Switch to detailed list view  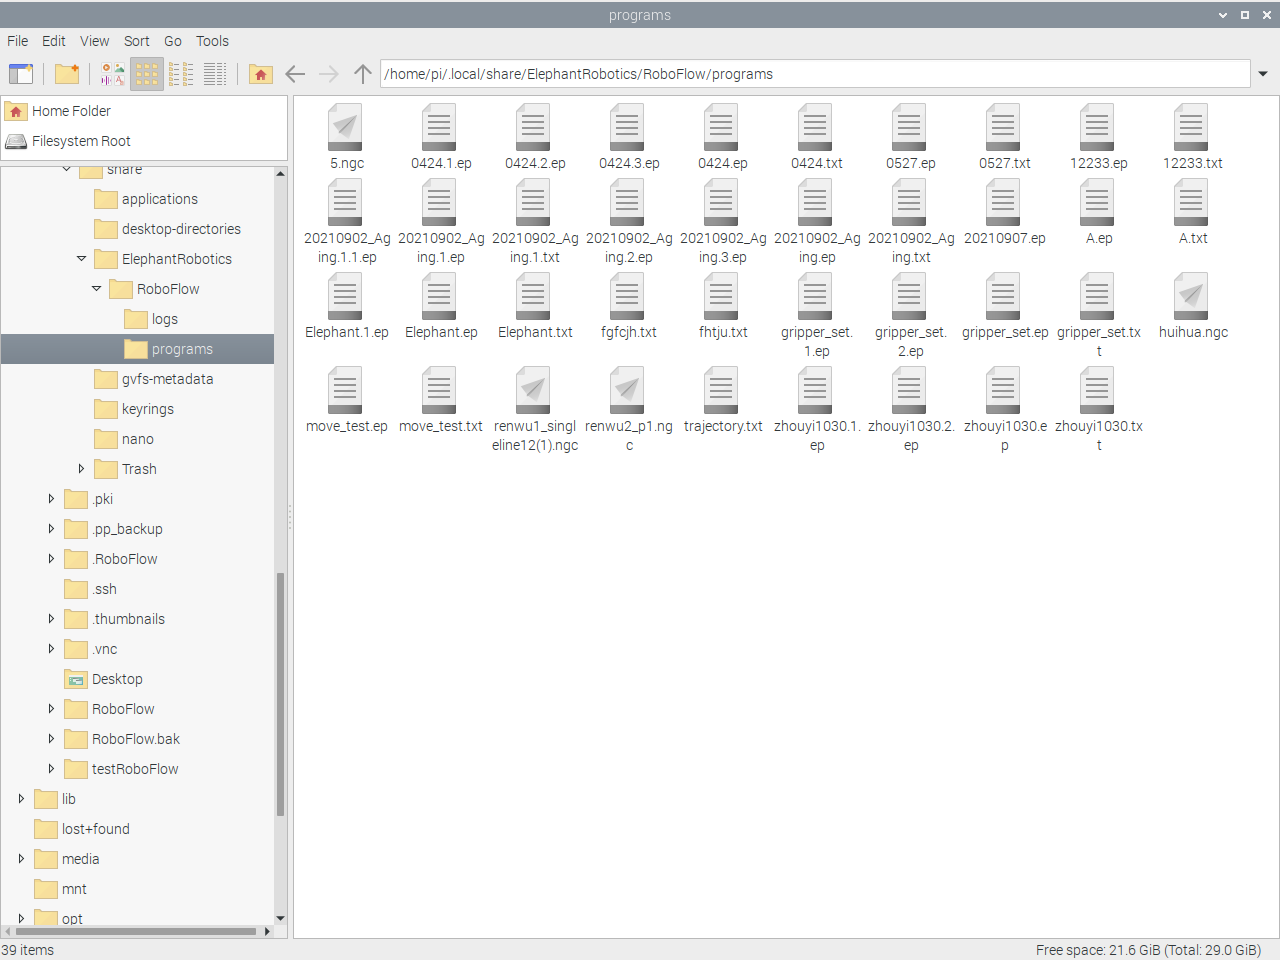pos(215,74)
